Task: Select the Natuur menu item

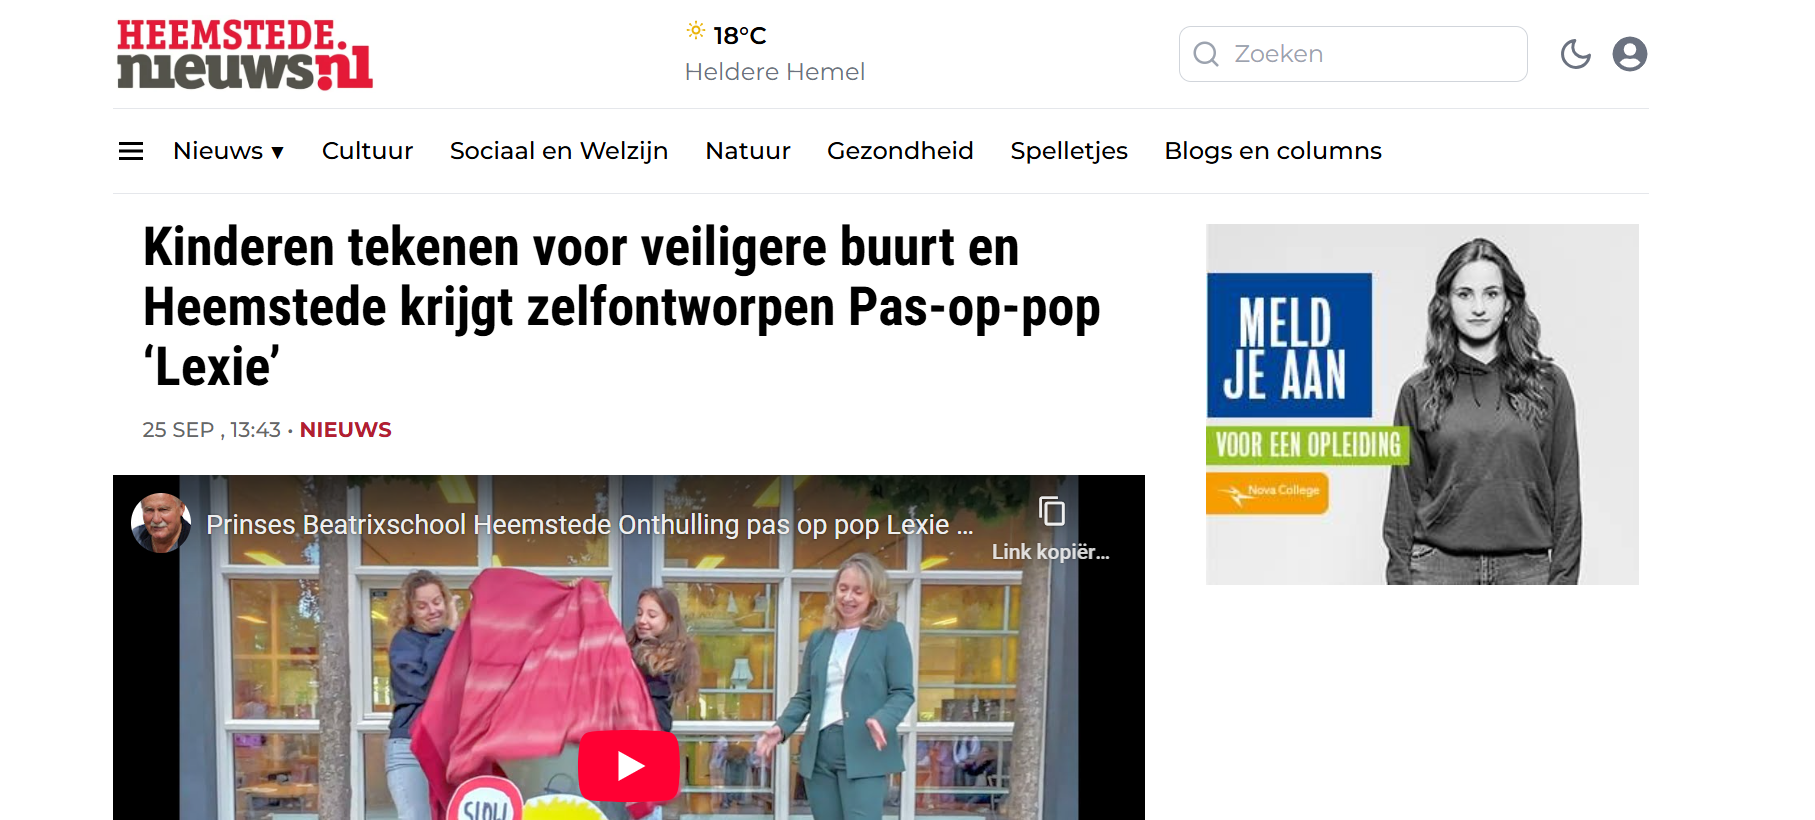Action: pos(748,151)
